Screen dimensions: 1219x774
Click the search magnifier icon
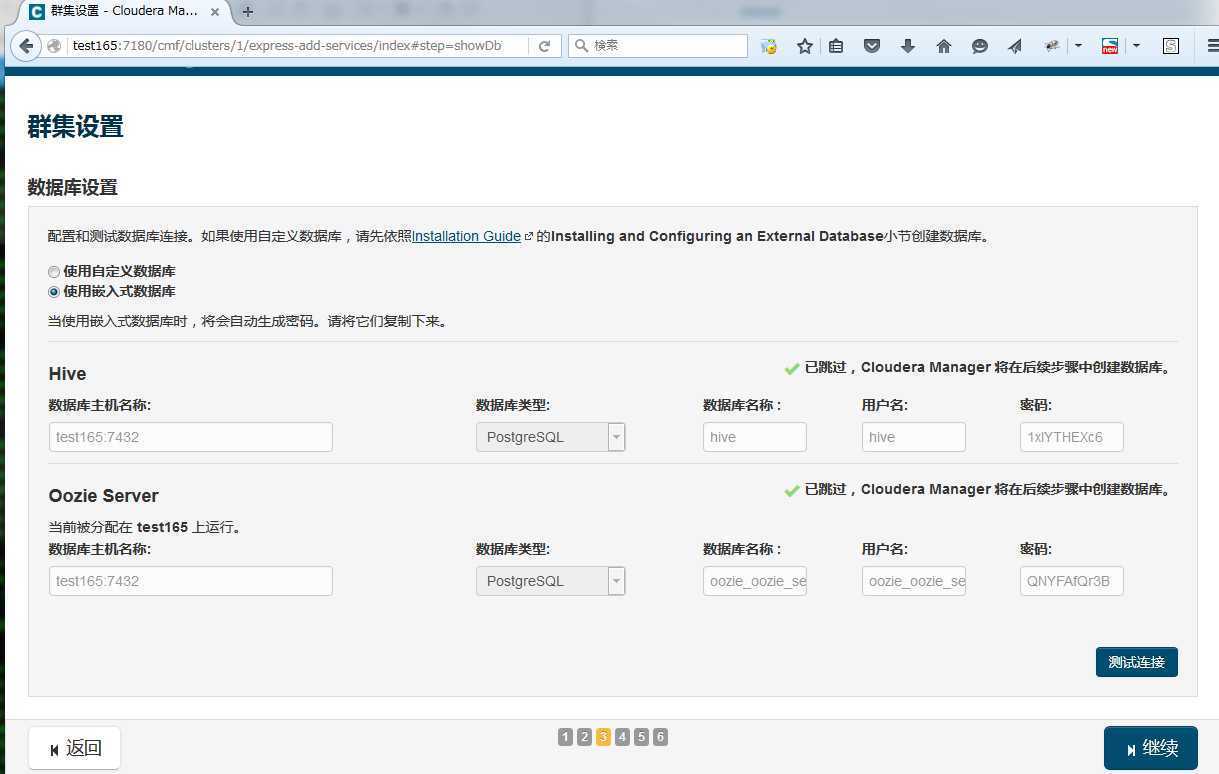[x=581, y=46]
